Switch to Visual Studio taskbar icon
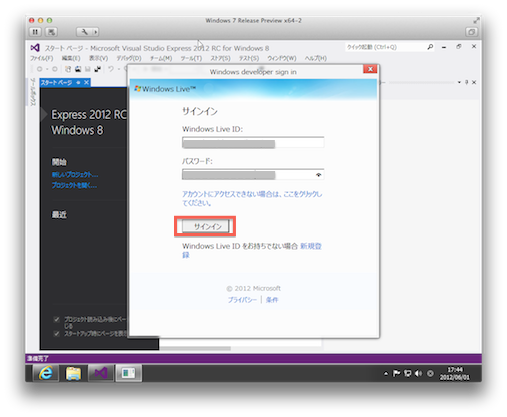Image resolution: width=507 pixels, height=417 pixels. pos(101,373)
